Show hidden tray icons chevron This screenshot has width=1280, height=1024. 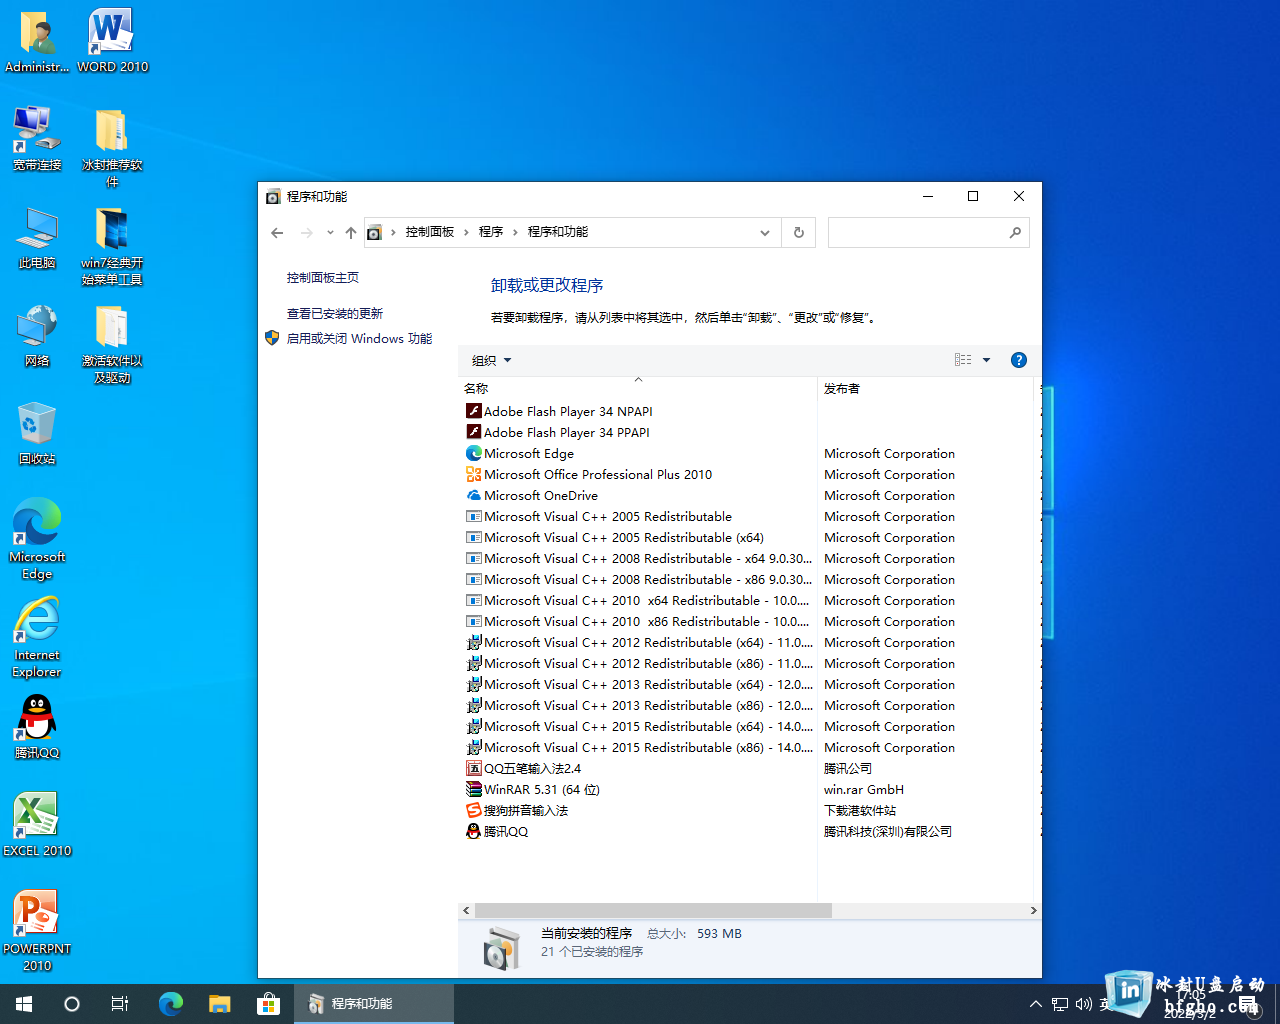1036,1004
